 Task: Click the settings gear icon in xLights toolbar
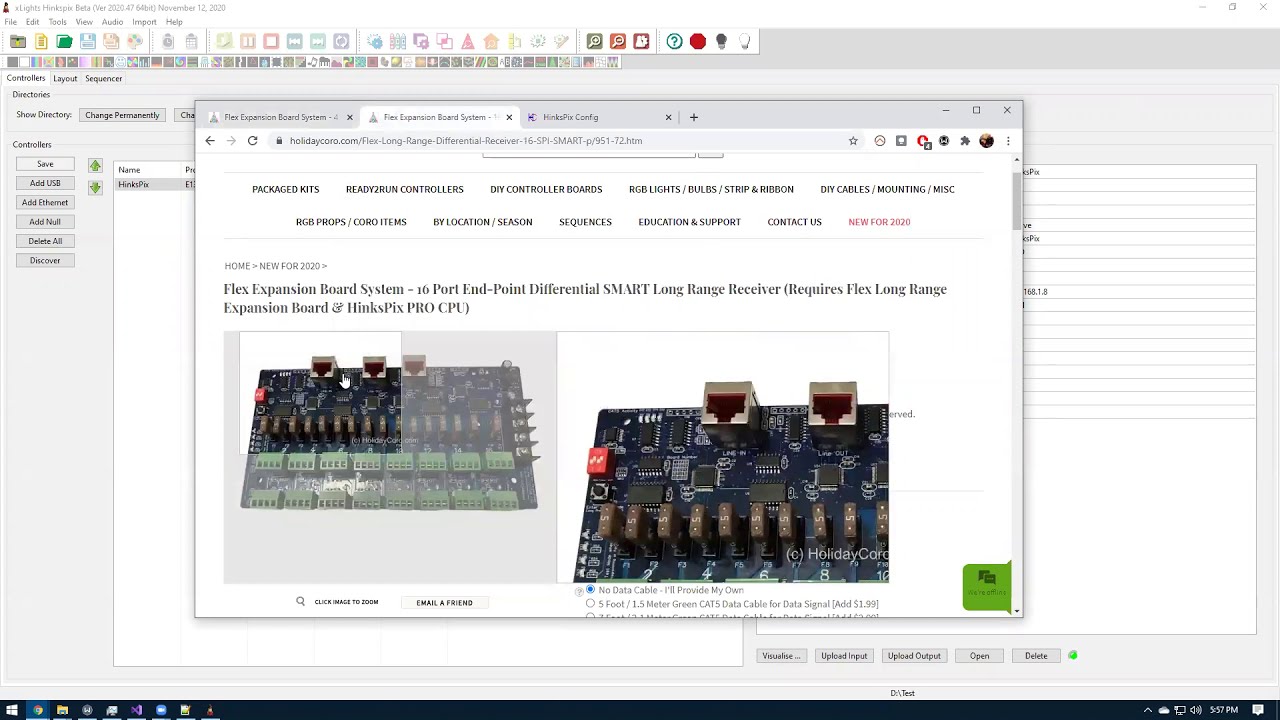(x=375, y=41)
